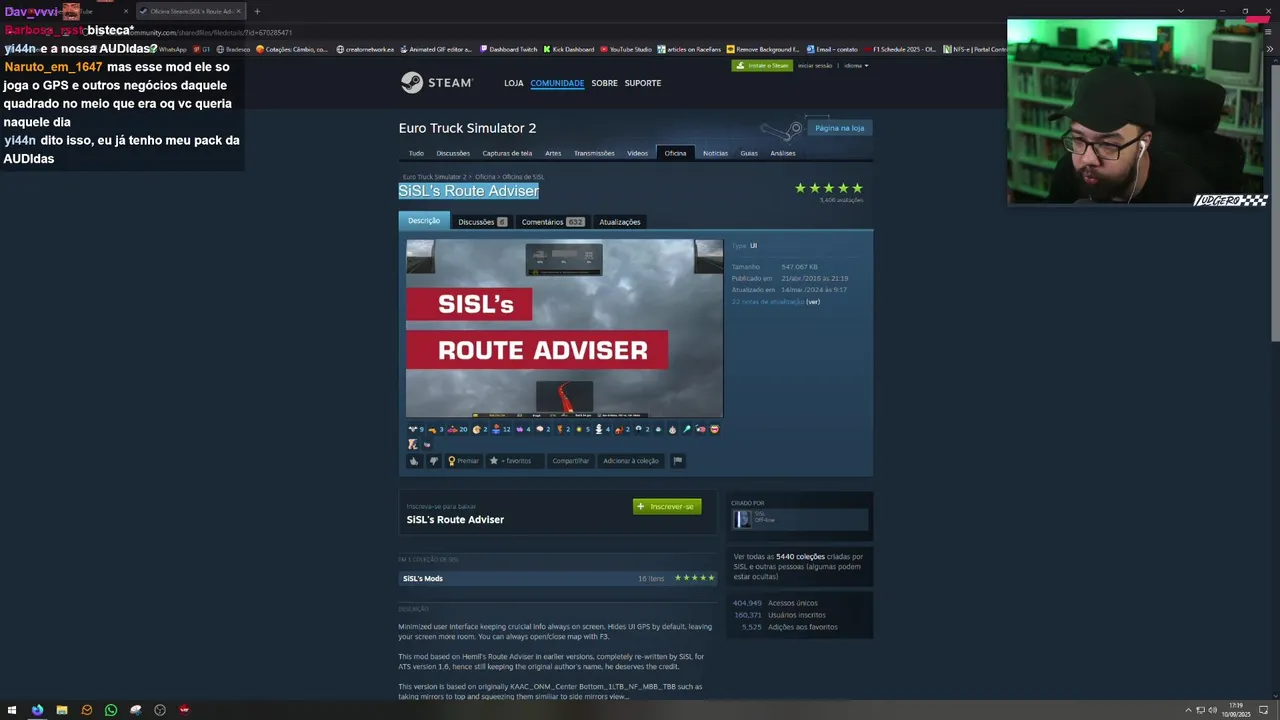Select the Vídeos hub tab
Image resolution: width=1280 pixels, height=720 pixels.
638,153
